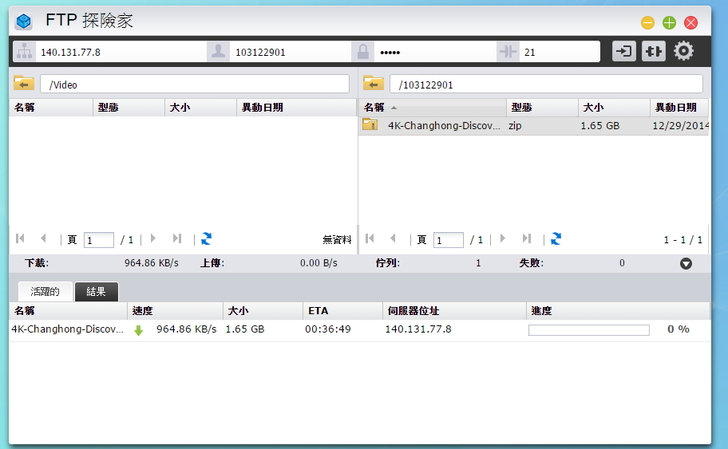The image size is (728, 449).
Task: Switch to the 活躍的 tab
Action: [45, 292]
